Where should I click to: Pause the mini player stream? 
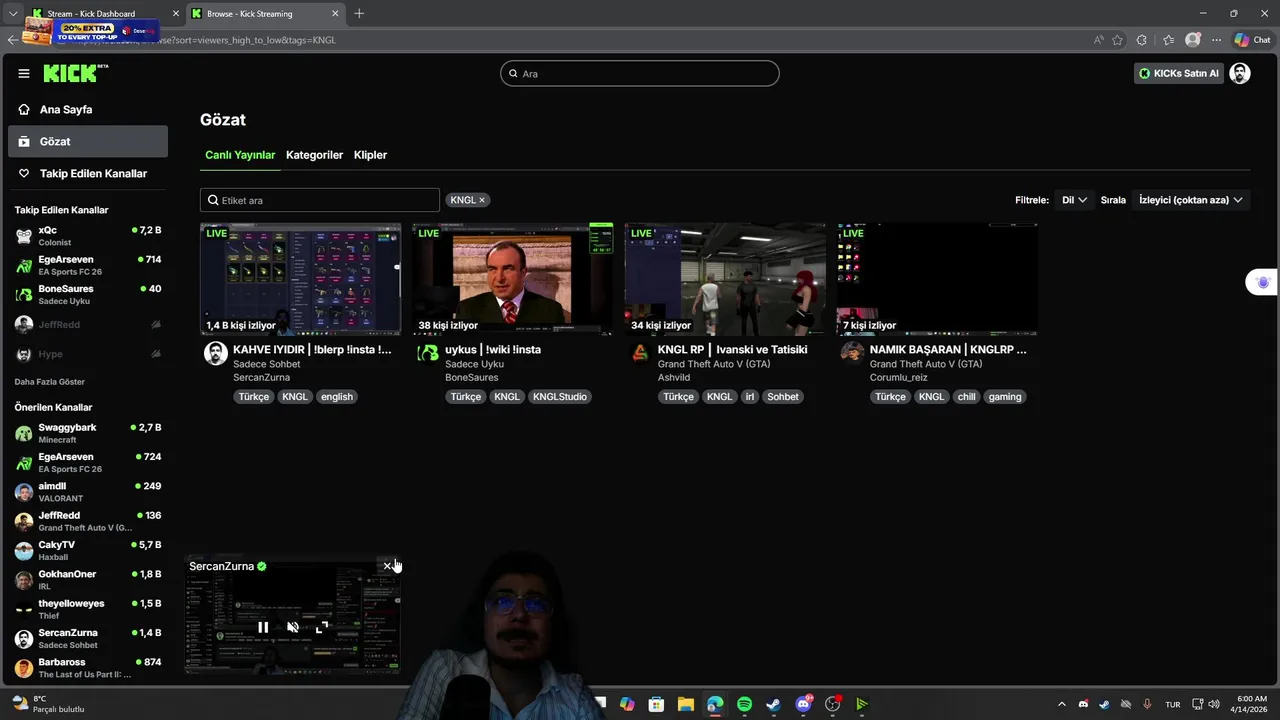263,628
